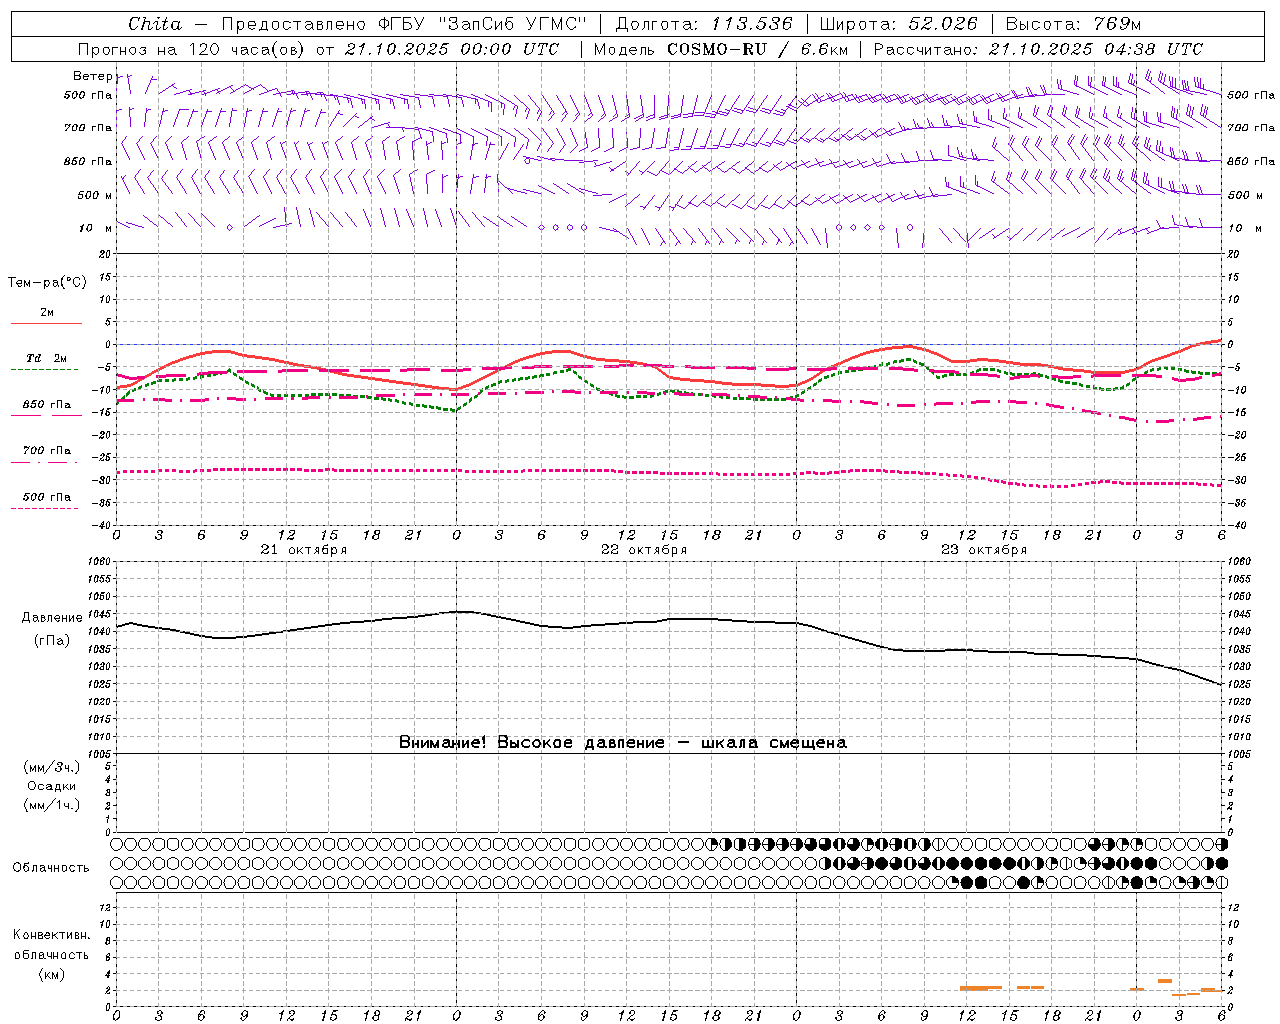This screenshot has height=1024, width=1280.
Task: Click the 'Осадки' precipitation label
Action: coord(52,786)
